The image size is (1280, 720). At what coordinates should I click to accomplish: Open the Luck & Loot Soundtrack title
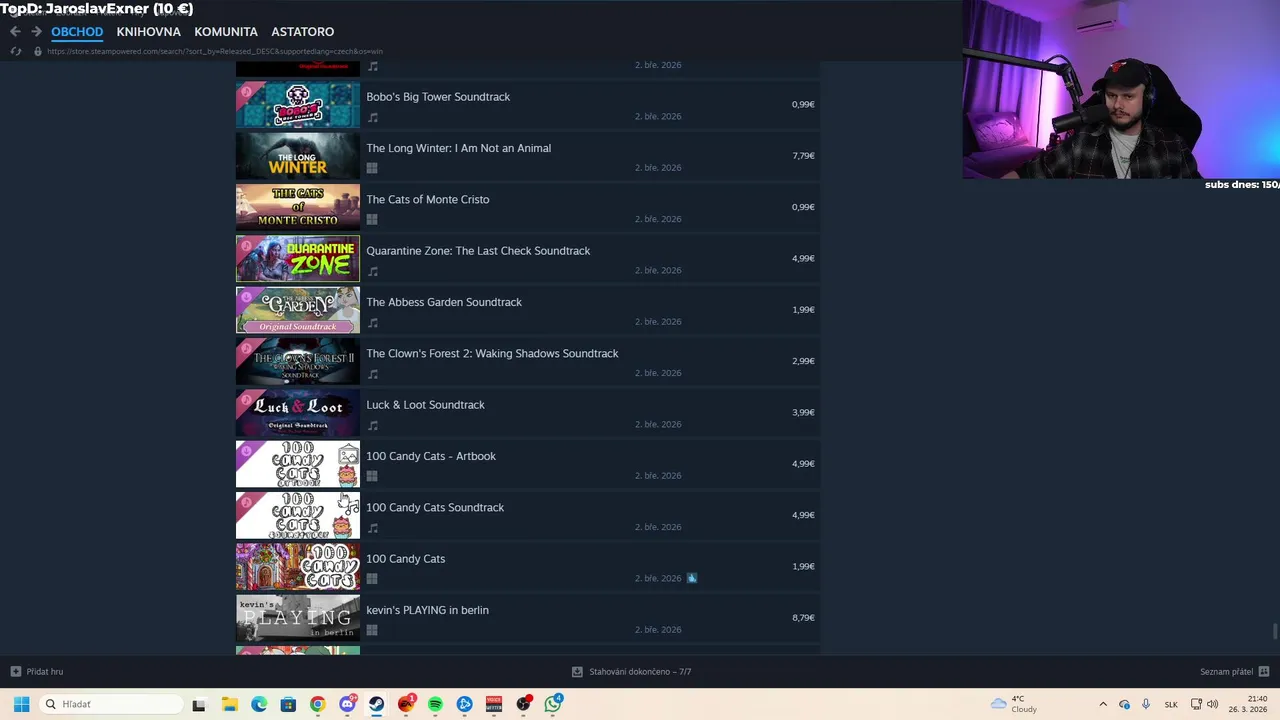point(425,405)
